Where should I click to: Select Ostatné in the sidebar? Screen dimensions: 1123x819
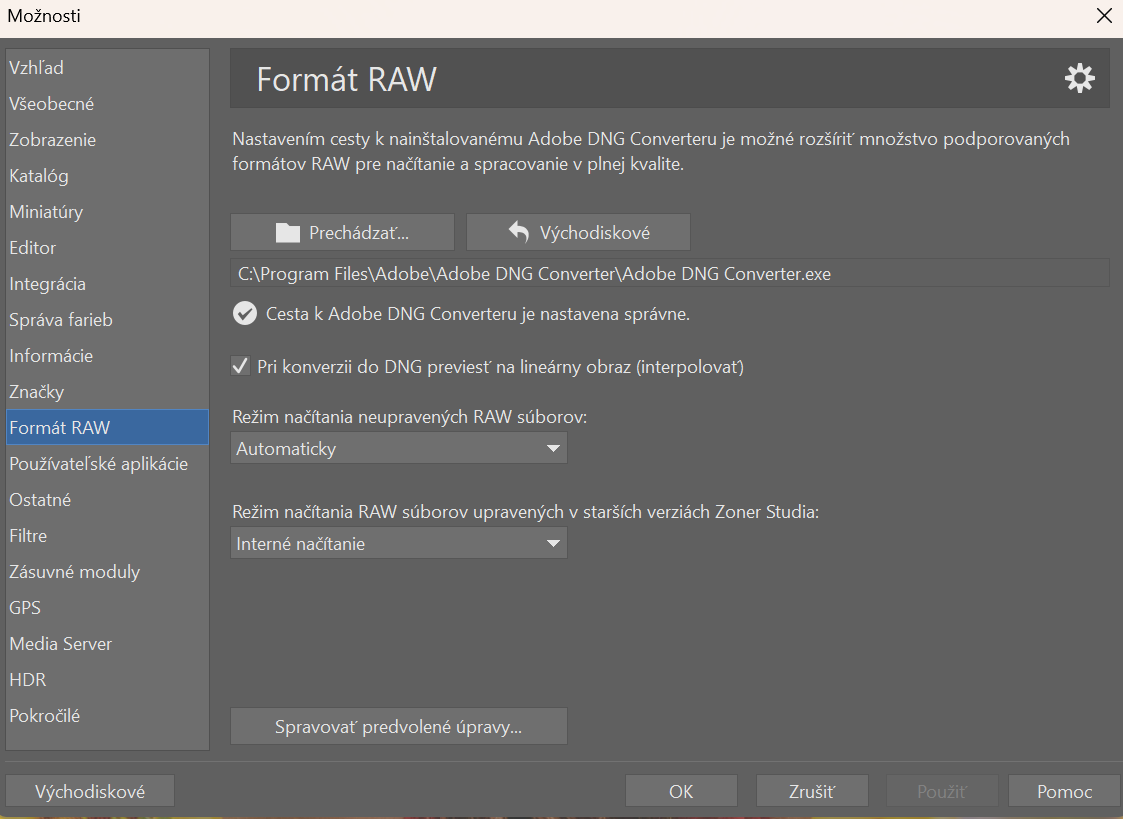[x=107, y=500]
